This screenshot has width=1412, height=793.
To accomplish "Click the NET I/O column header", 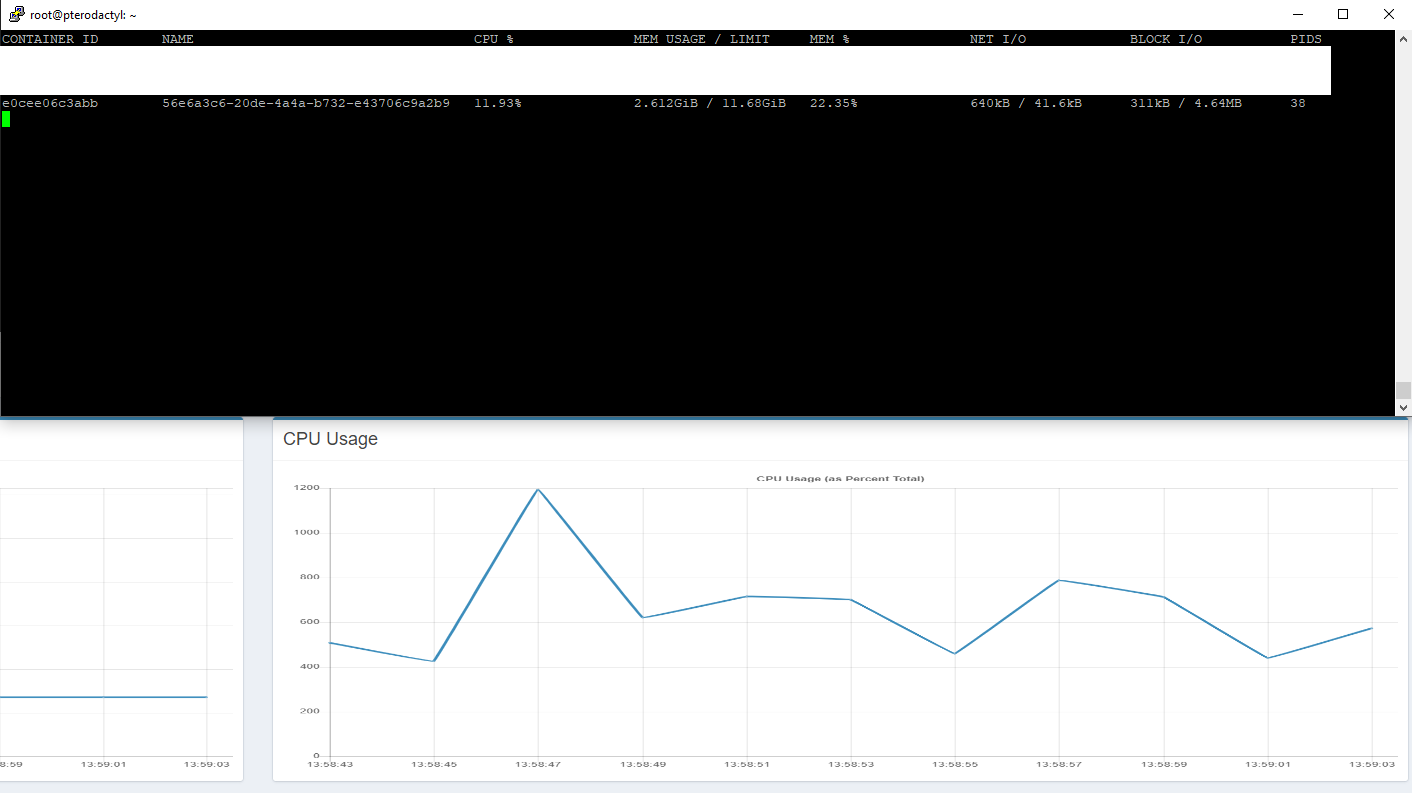I will click(998, 39).
